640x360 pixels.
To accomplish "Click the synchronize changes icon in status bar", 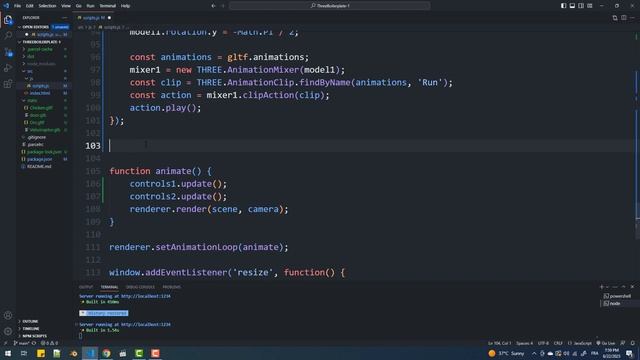I will pos(34,343).
